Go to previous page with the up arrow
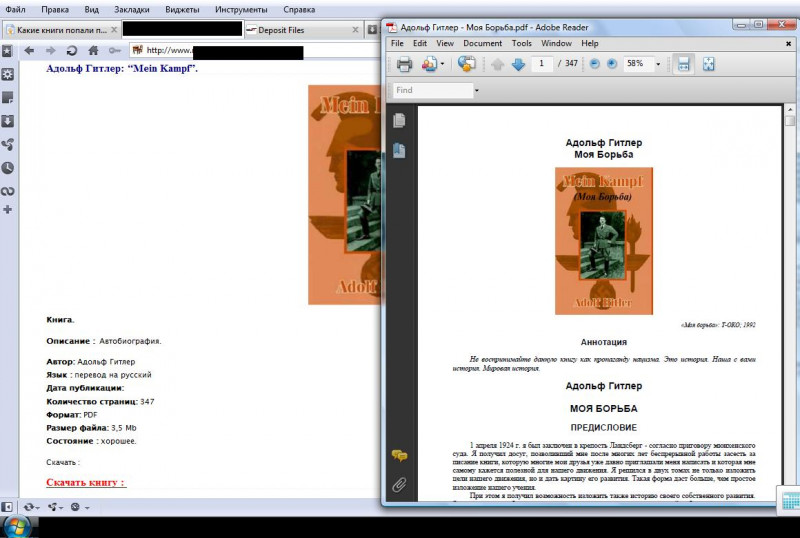Viewport: 800px width, 538px height. click(498, 64)
